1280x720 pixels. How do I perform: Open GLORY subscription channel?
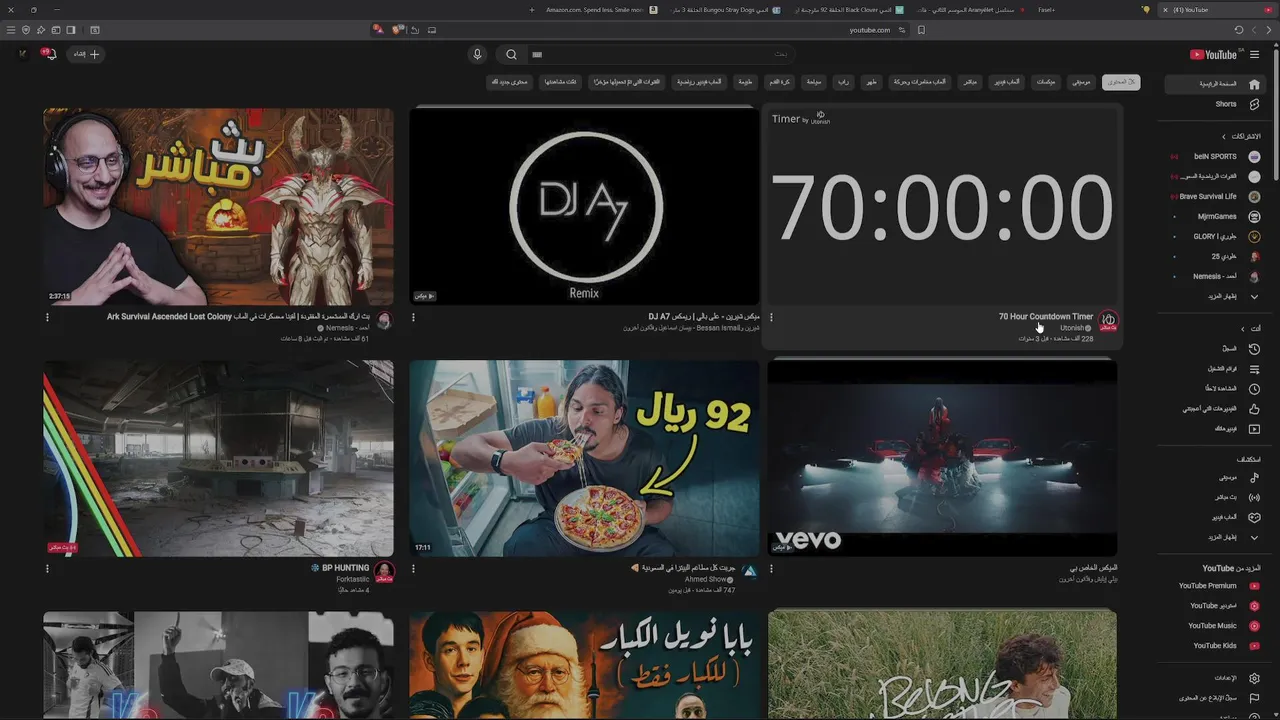pyautogui.click(x=1217, y=237)
